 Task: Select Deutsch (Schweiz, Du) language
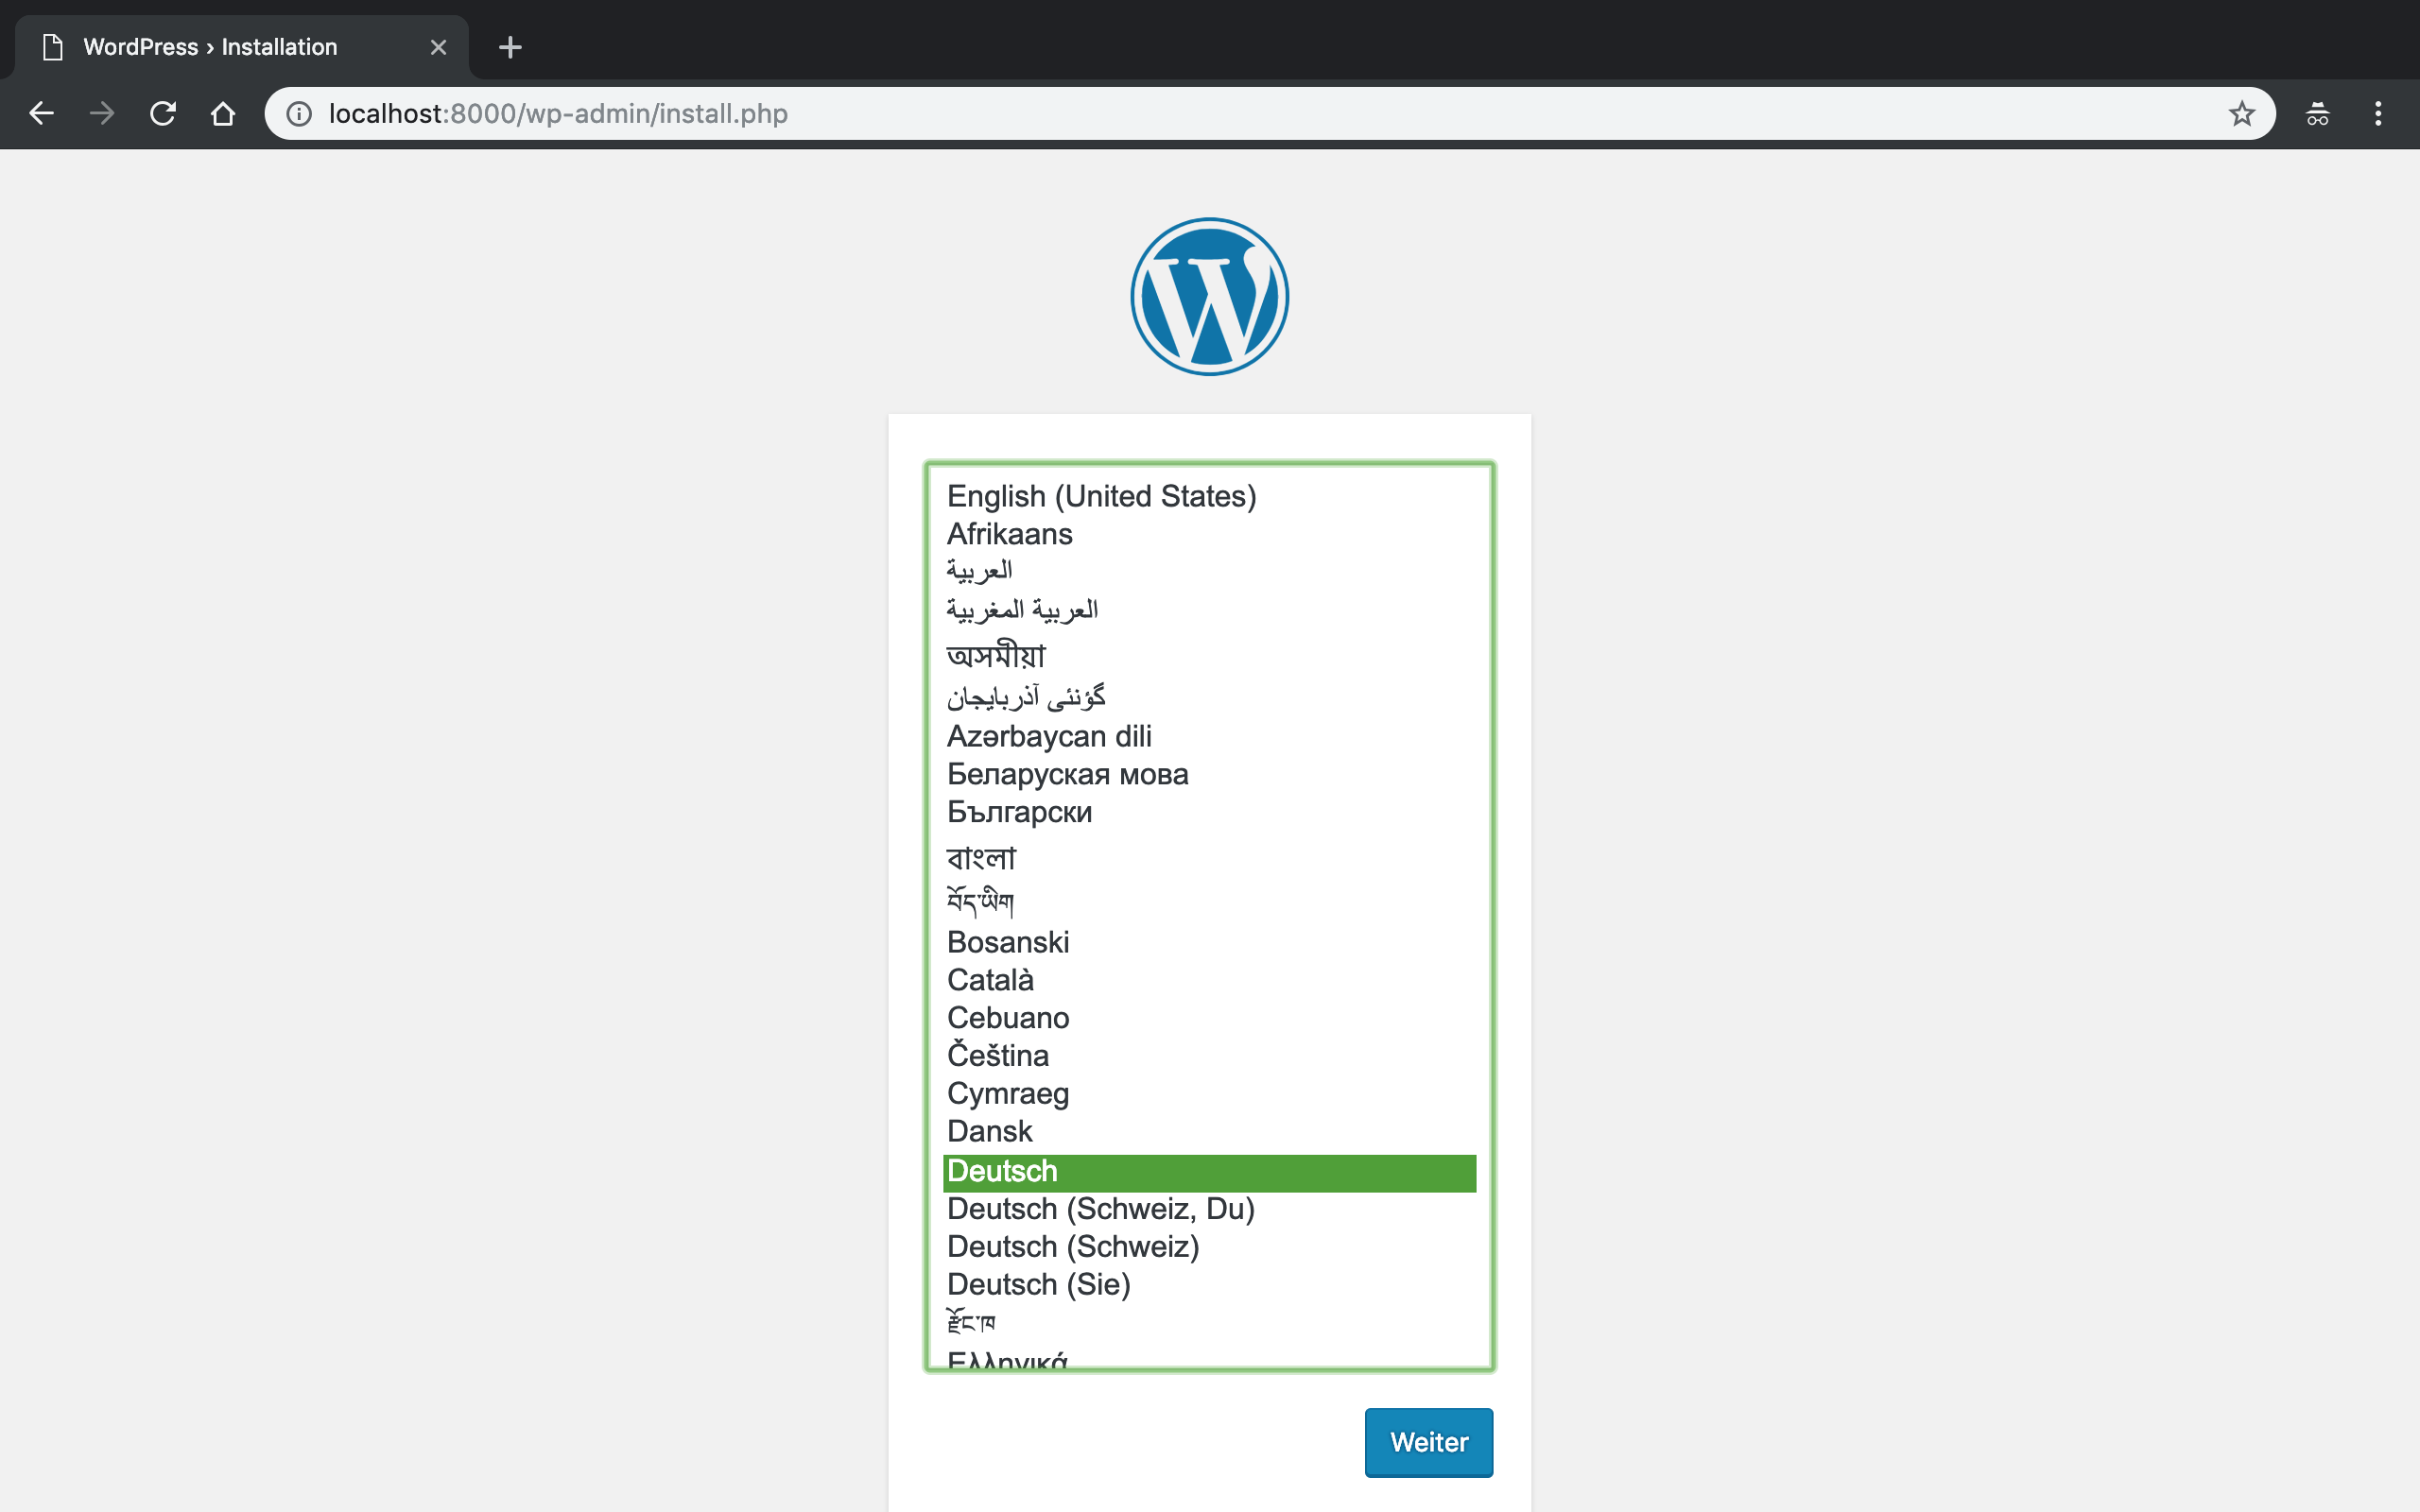tap(1209, 1209)
